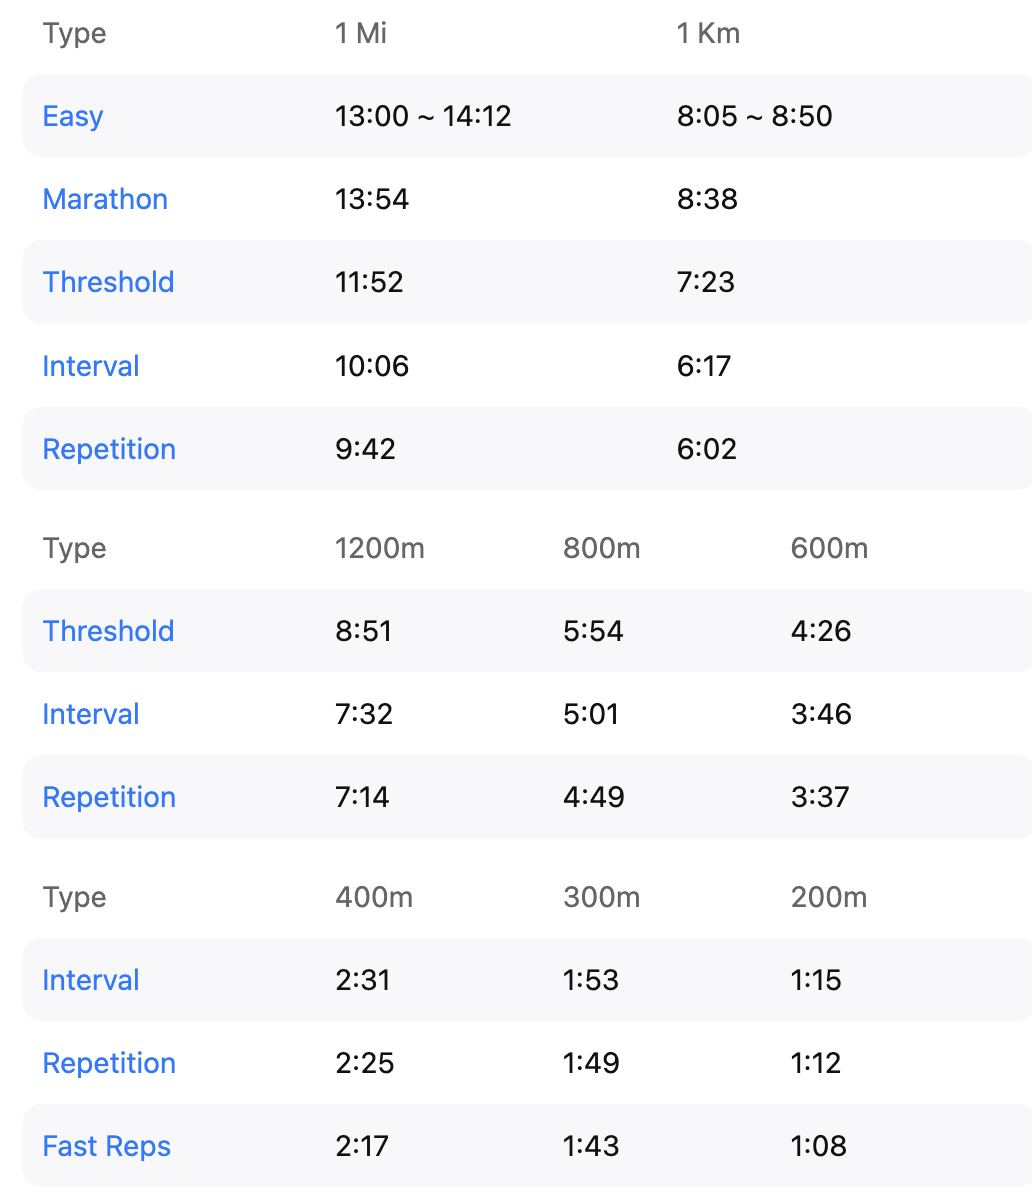Click the Fast Reps 200m time 1:08
This screenshot has height=1204, width=1032.
pyautogui.click(x=818, y=1146)
